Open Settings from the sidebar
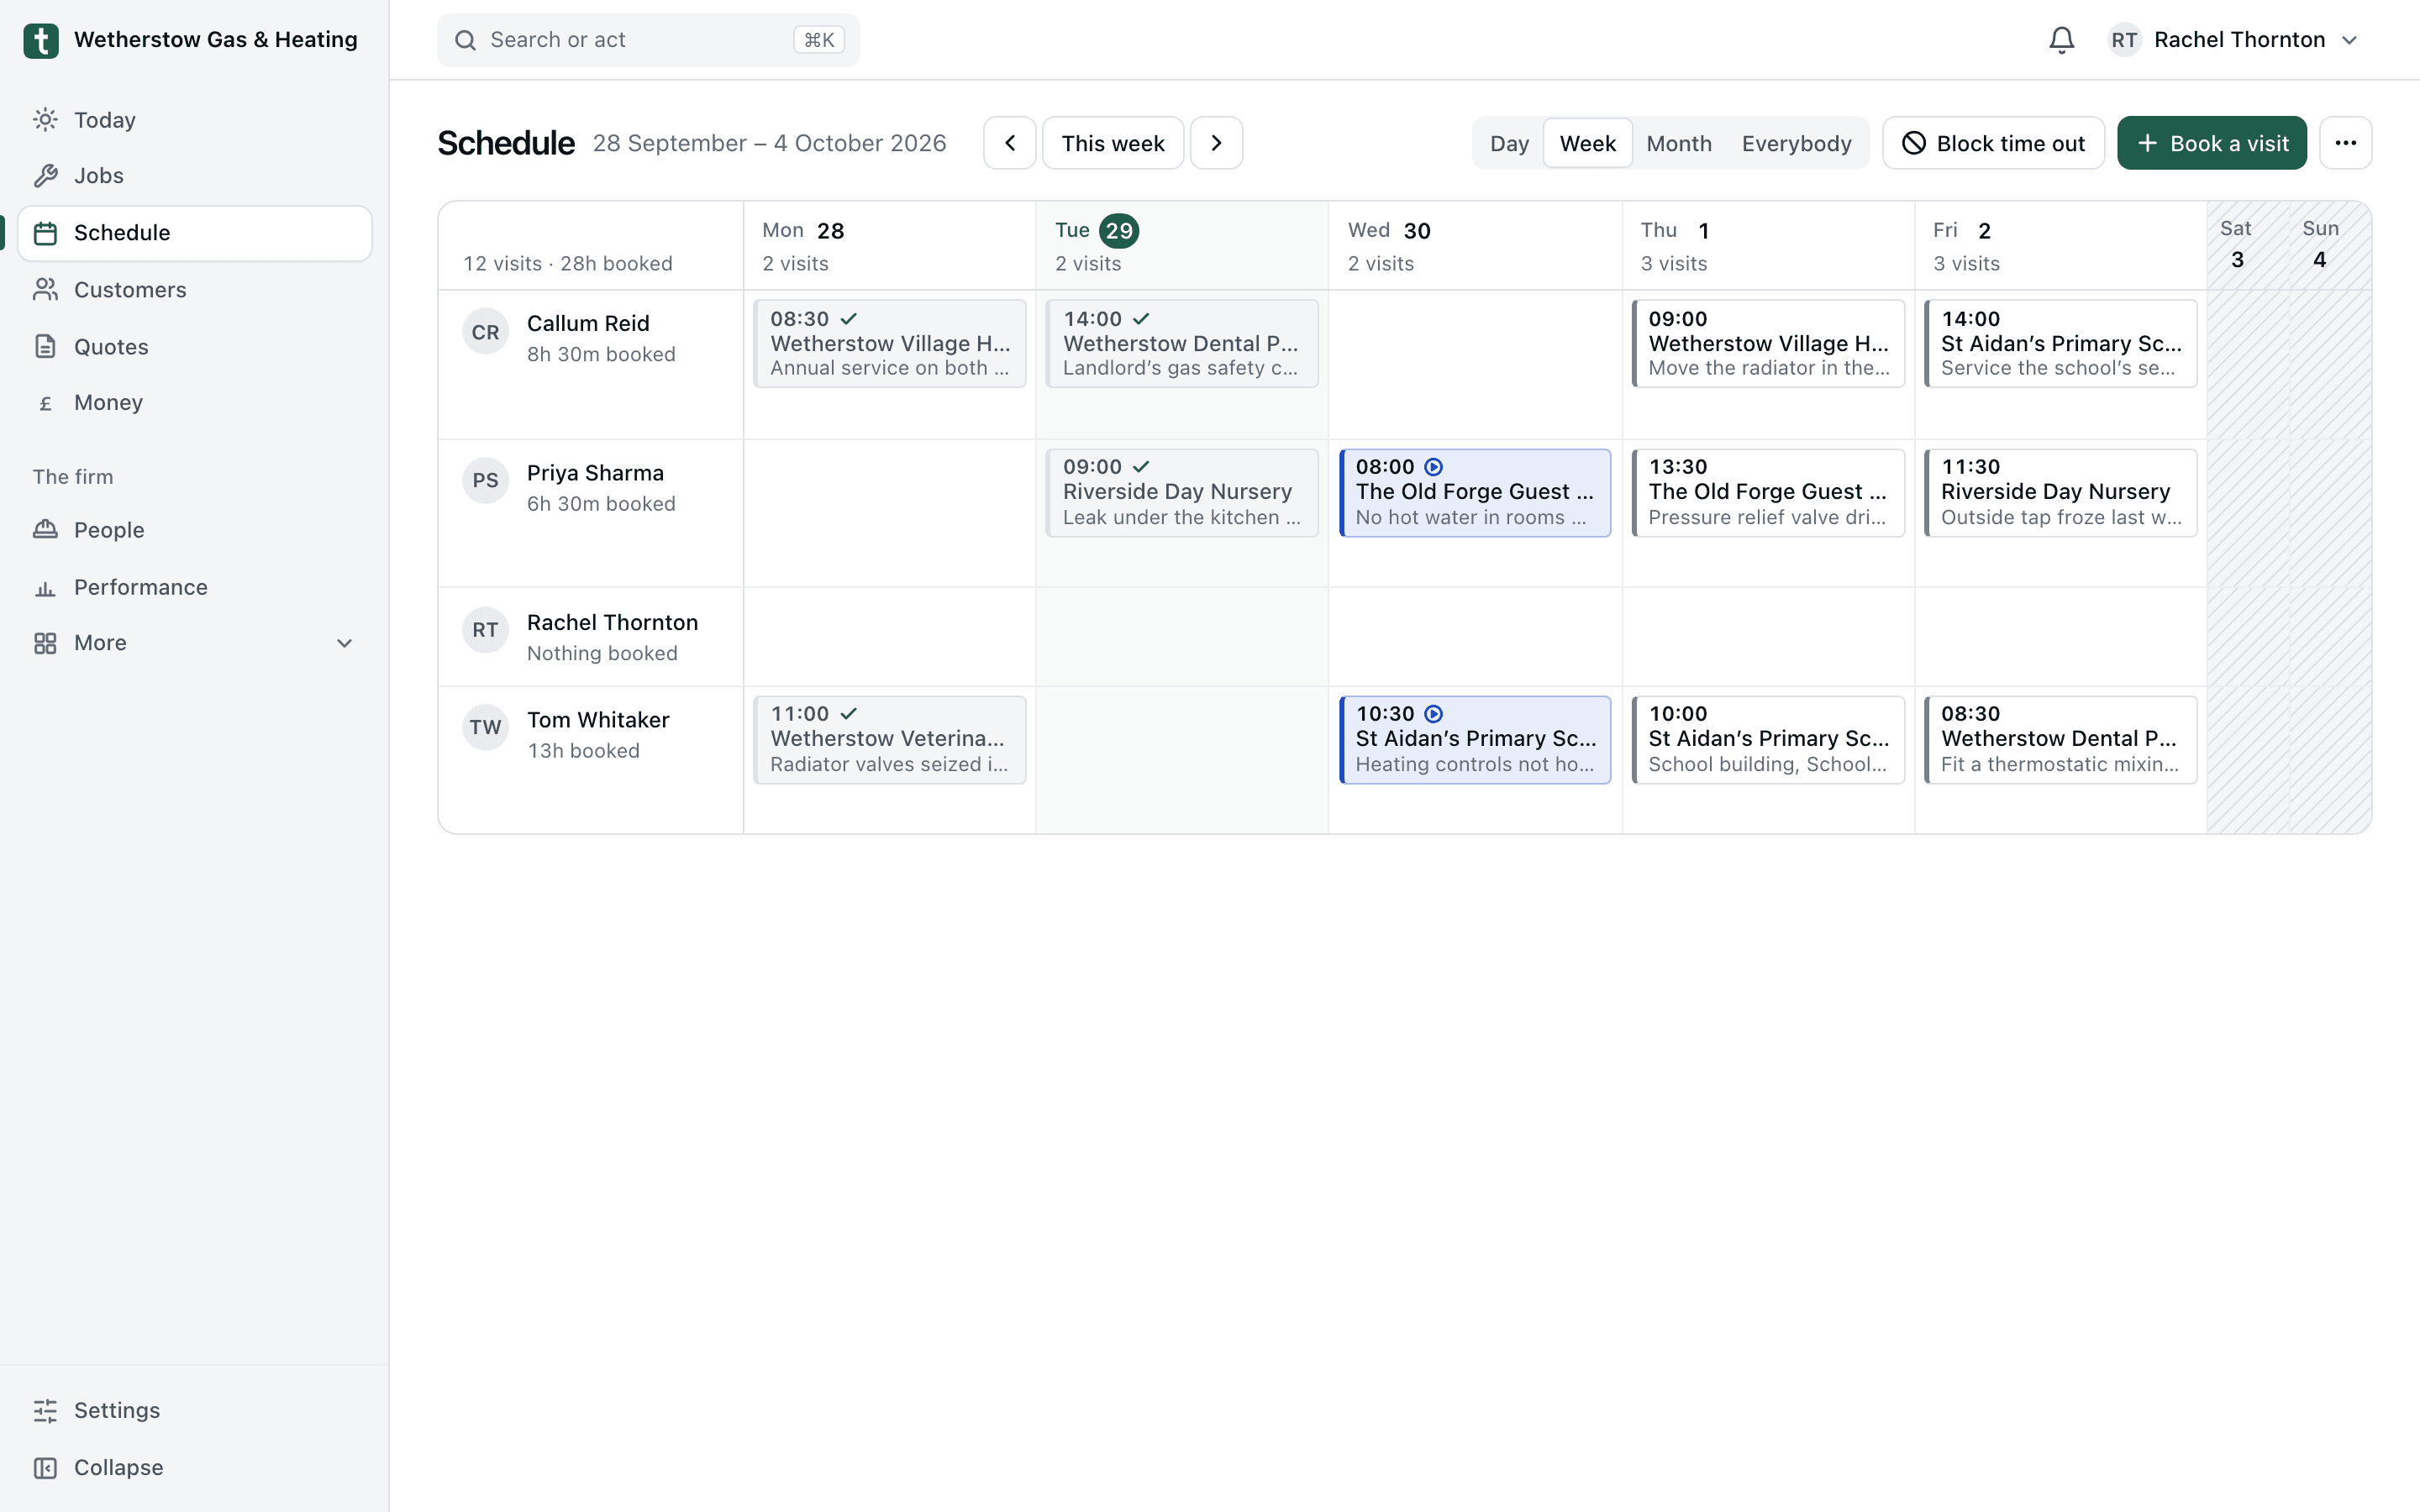 (x=195, y=1410)
